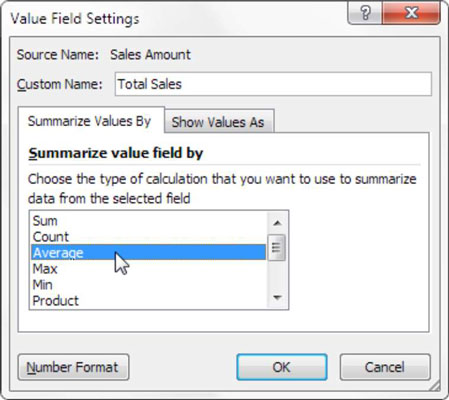Close the Value Field Settings dialog
This screenshot has width=449, height=400.
point(412,13)
